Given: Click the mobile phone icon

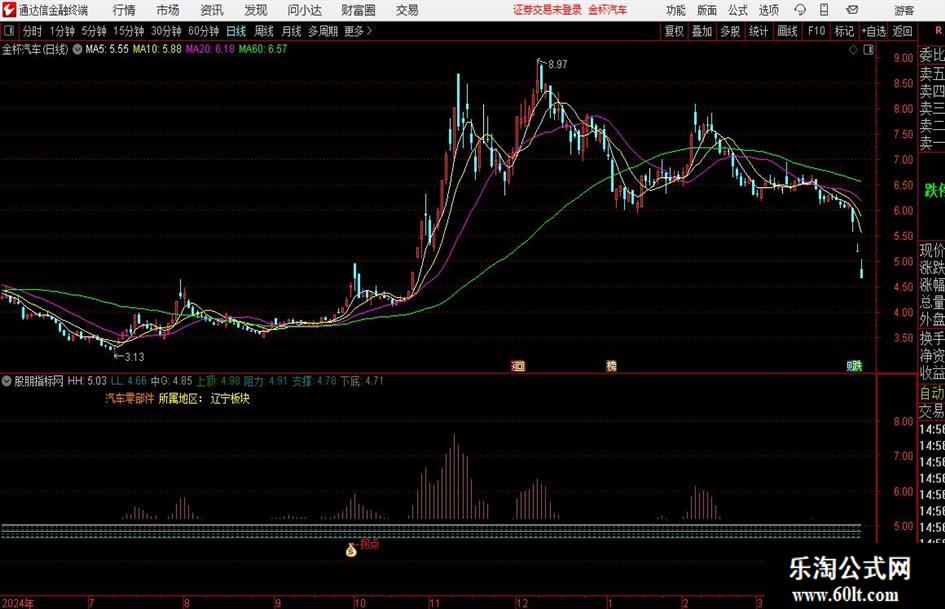Looking at the screenshot, I should [824, 10].
